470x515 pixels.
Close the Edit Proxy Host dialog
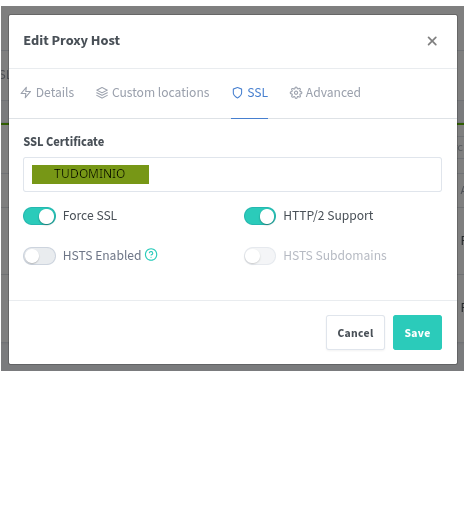(432, 41)
